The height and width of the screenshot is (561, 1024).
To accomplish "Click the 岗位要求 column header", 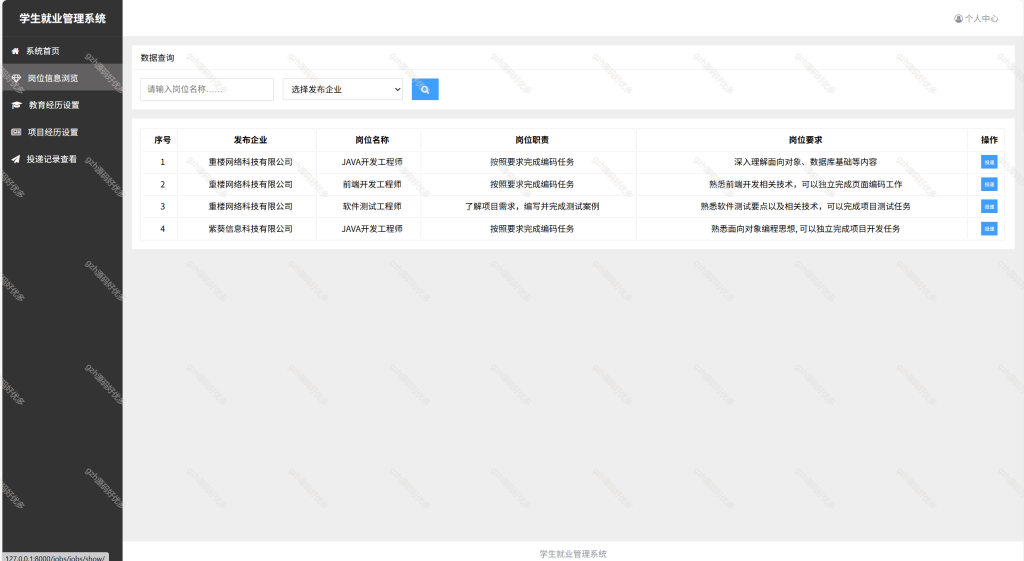I will pos(805,140).
